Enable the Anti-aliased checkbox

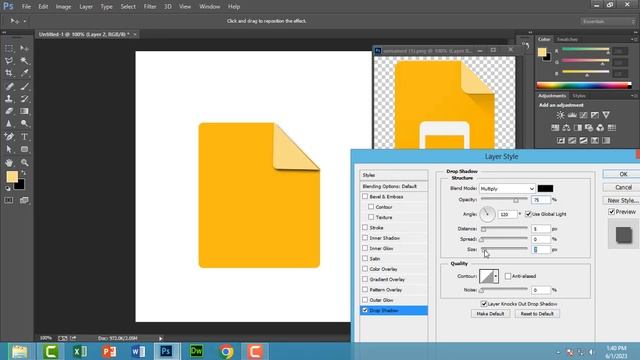click(508, 276)
